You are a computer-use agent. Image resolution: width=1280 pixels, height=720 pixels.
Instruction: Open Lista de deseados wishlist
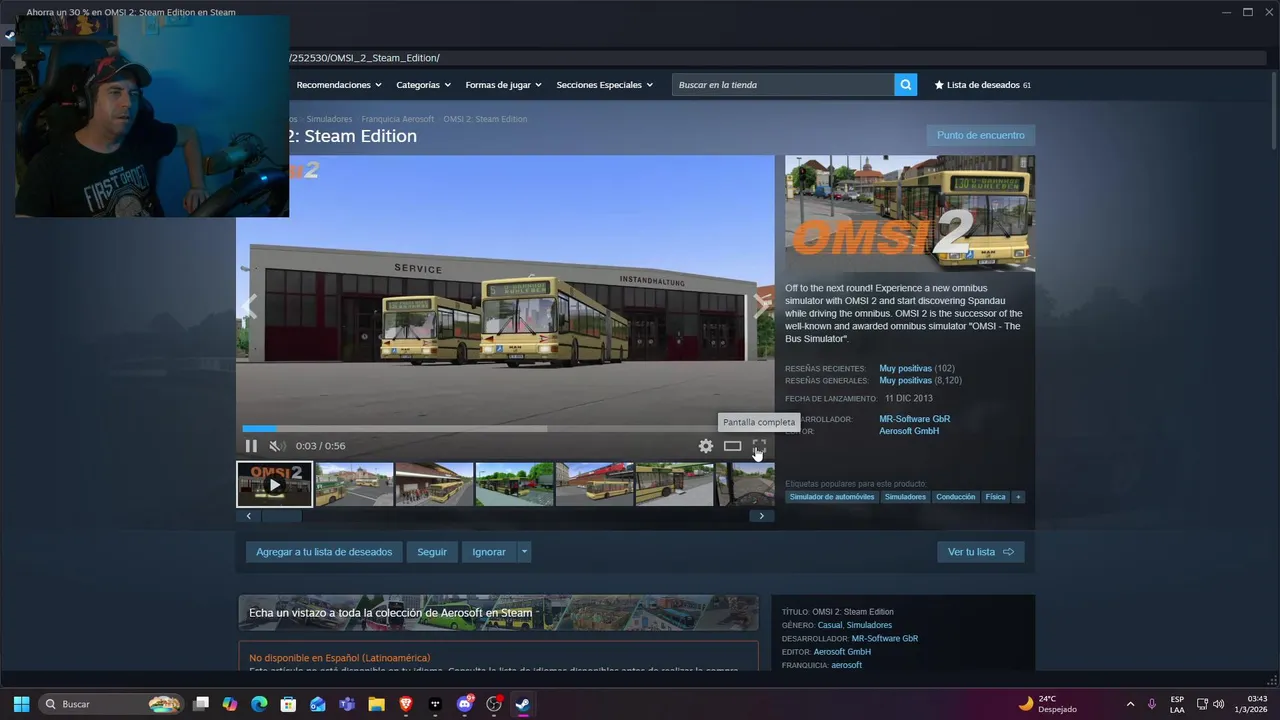click(982, 85)
